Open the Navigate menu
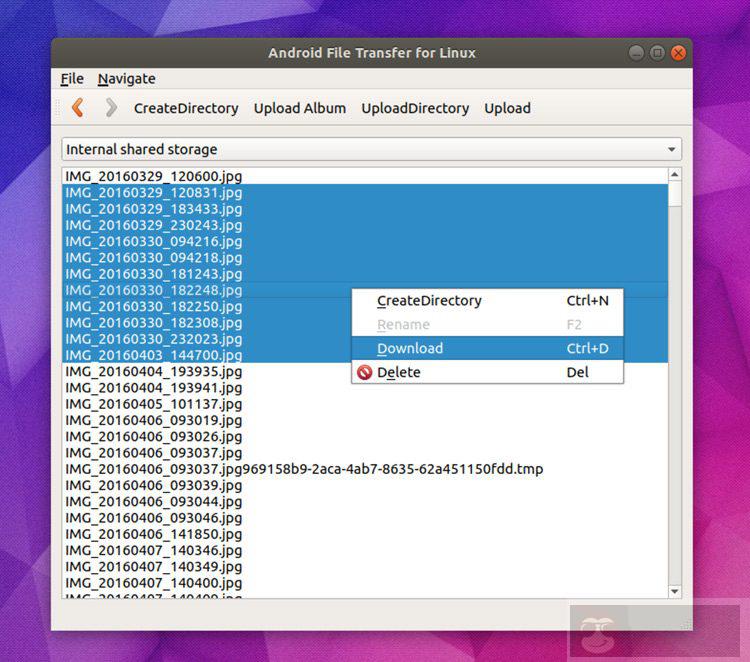Viewport: 750px width, 662px height. tap(126, 79)
